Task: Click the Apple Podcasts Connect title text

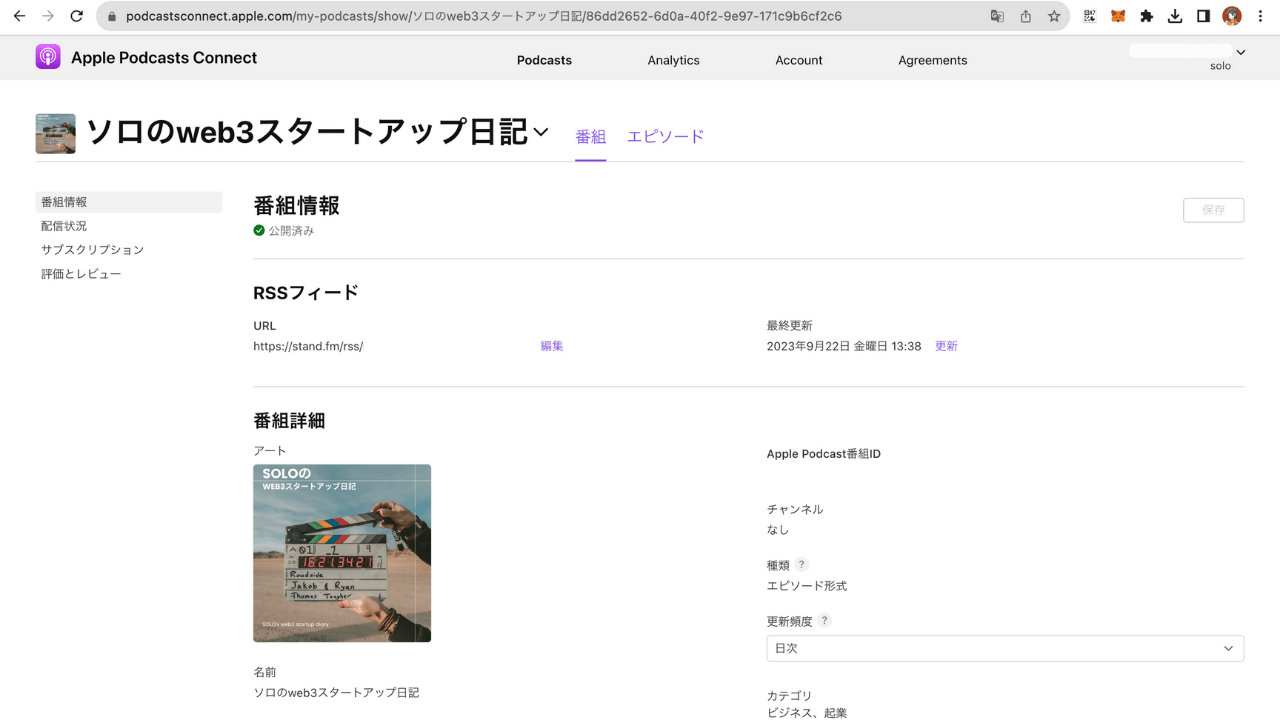Action: (x=164, y=58)
